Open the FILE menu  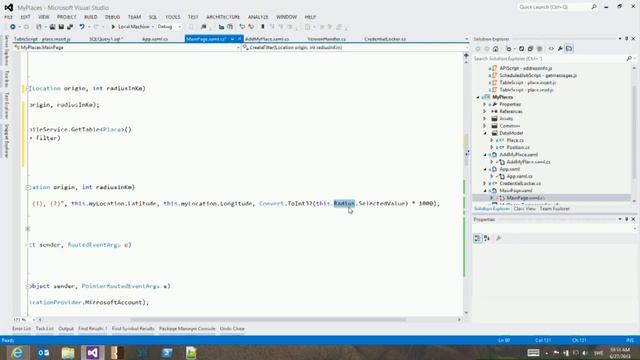tap(9, 17)
